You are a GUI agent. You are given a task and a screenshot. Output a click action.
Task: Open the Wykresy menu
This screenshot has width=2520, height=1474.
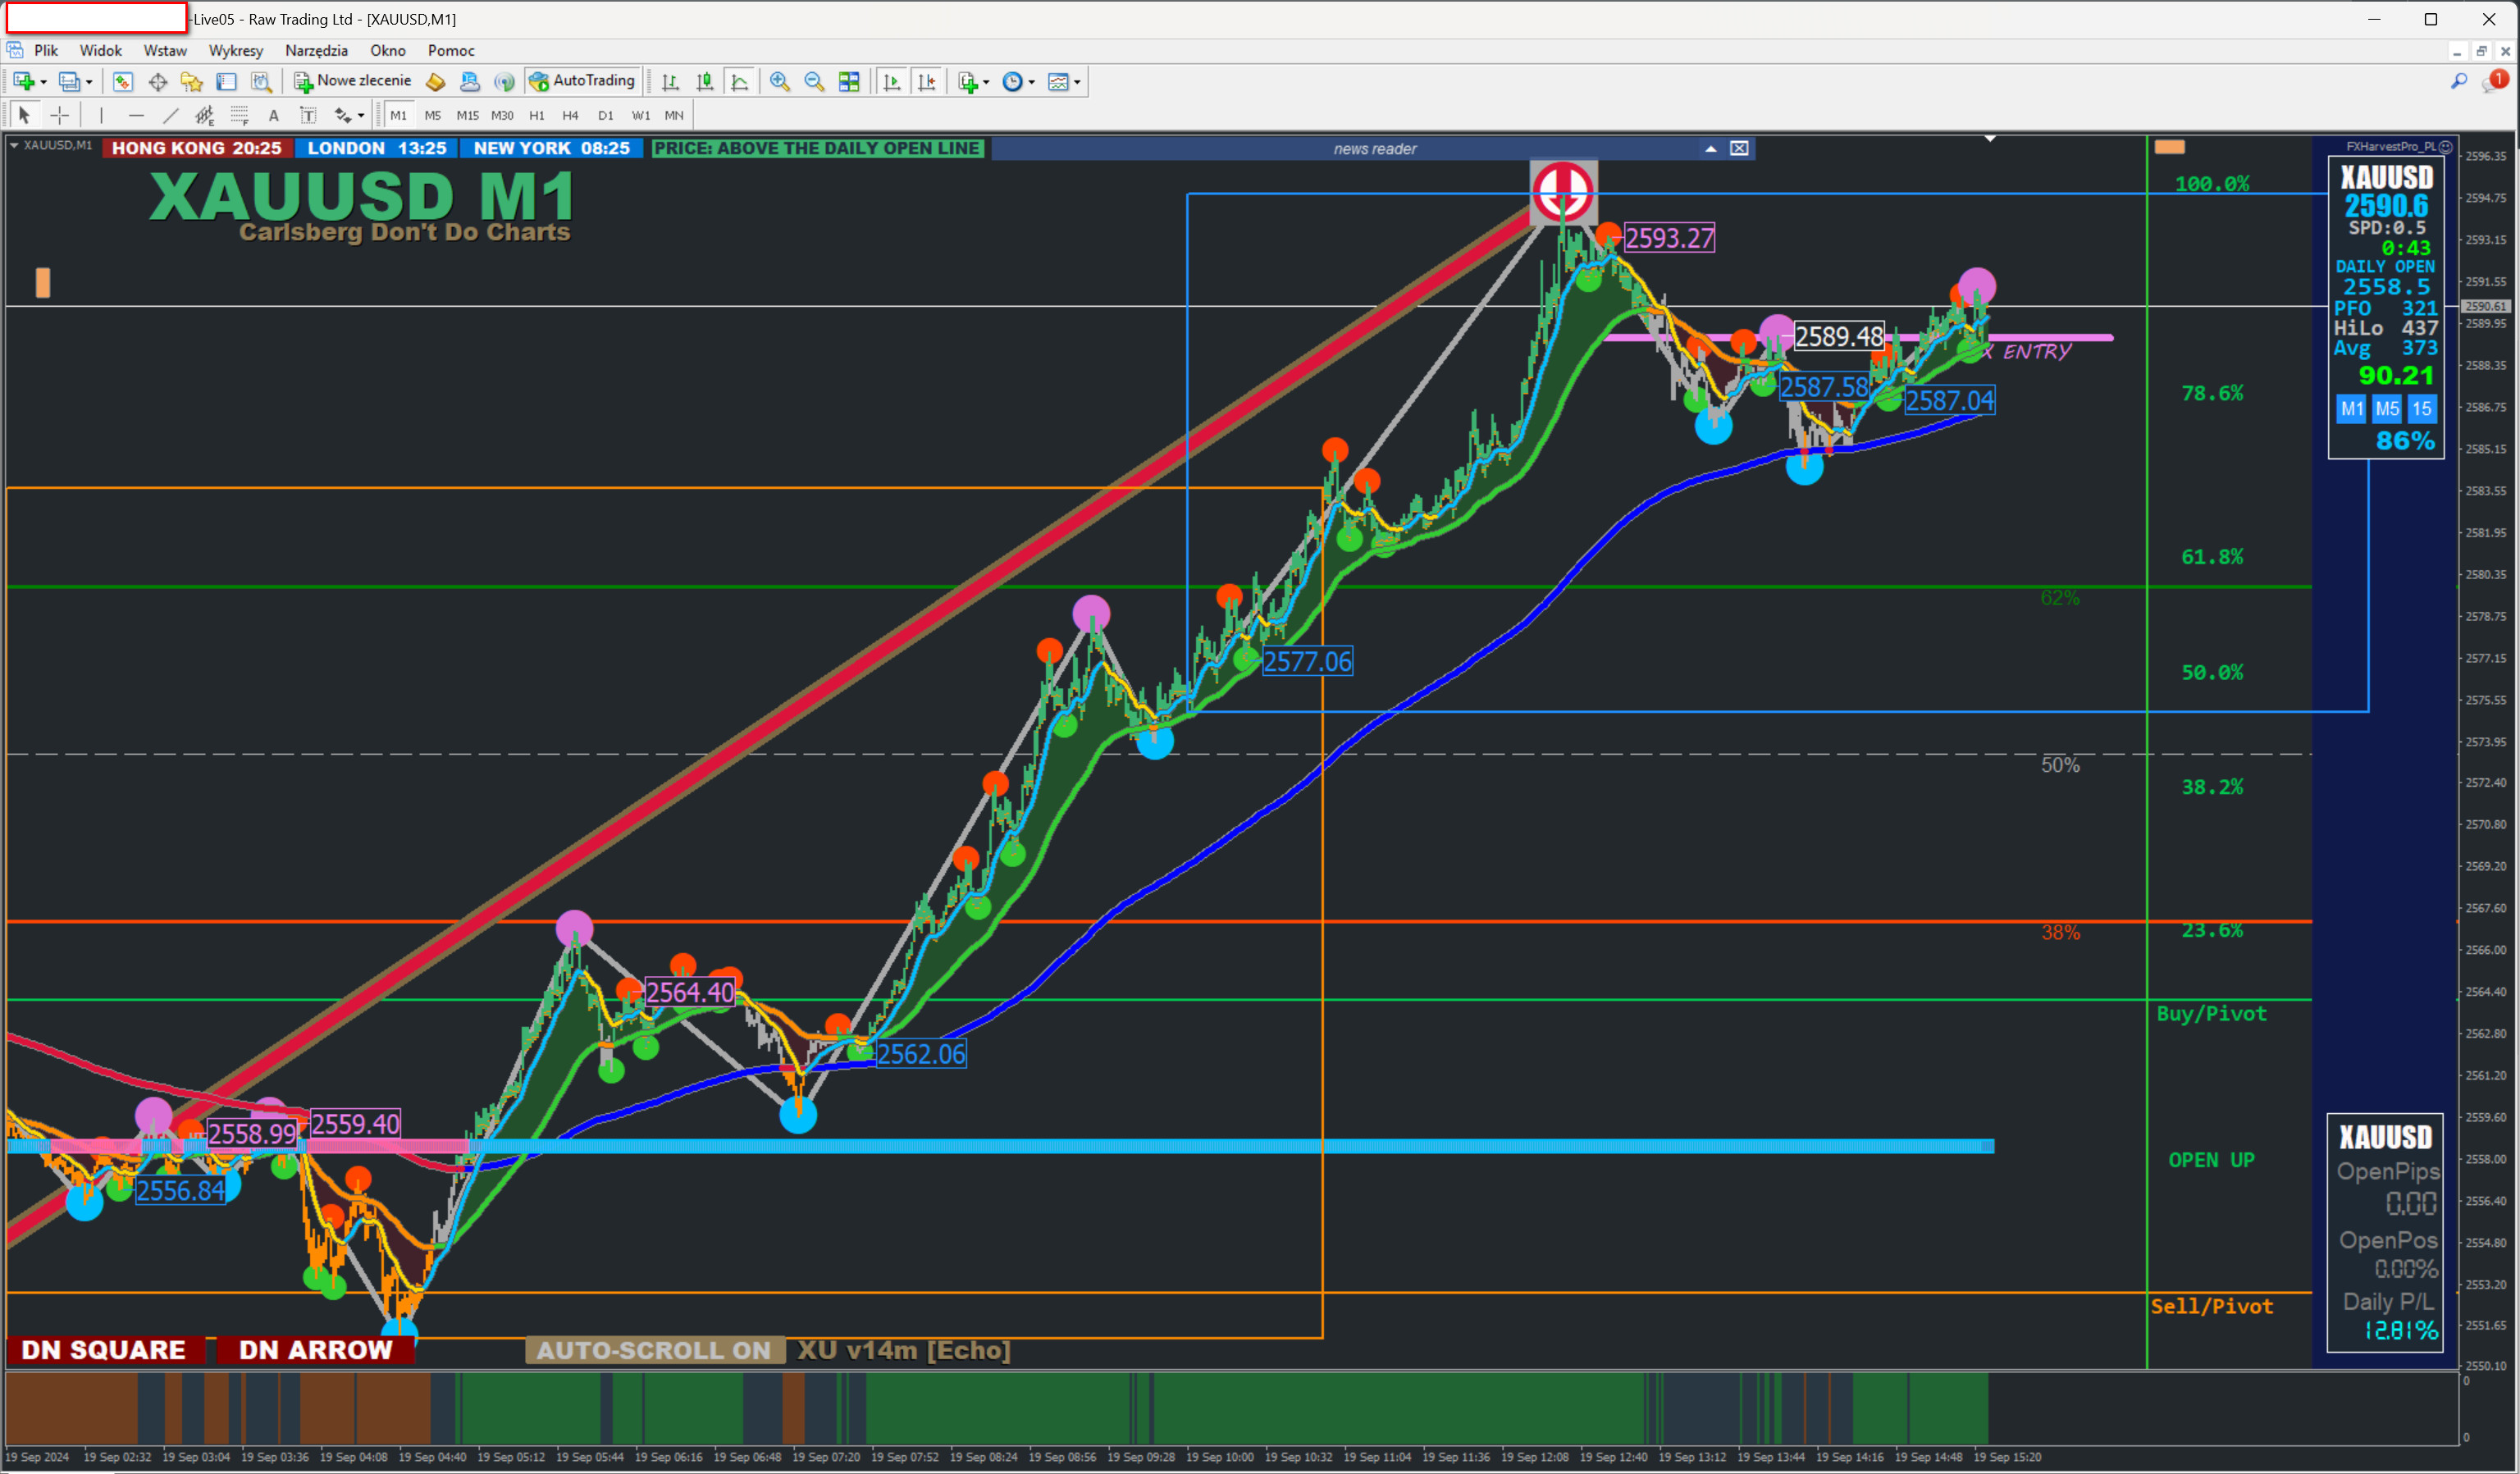point(235,50)
